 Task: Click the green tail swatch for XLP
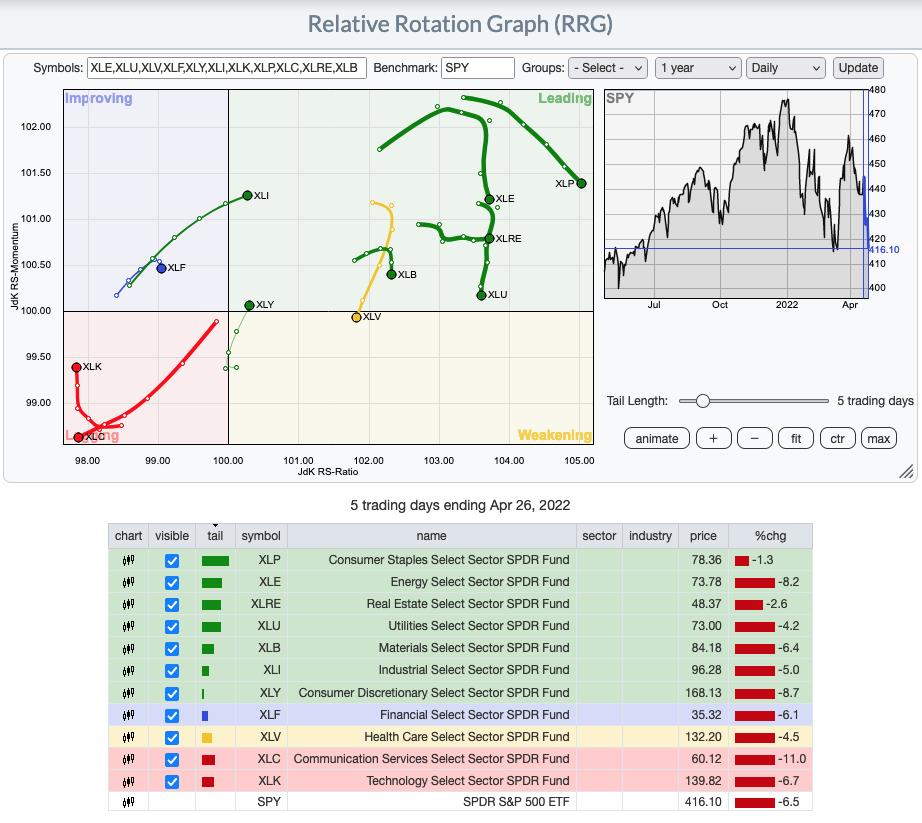215,561
